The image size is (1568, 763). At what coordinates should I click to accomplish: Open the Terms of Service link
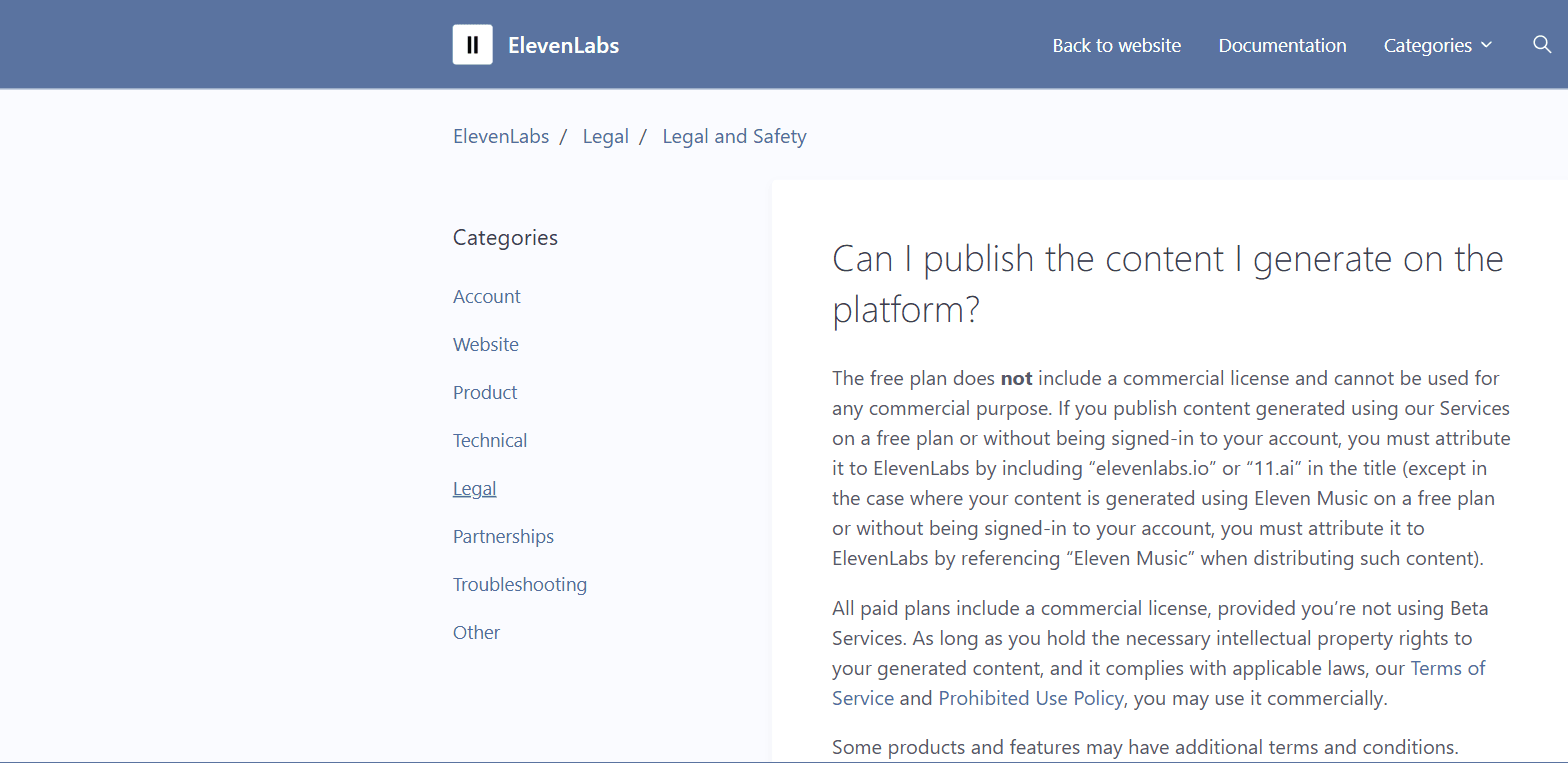(1159, 683)
